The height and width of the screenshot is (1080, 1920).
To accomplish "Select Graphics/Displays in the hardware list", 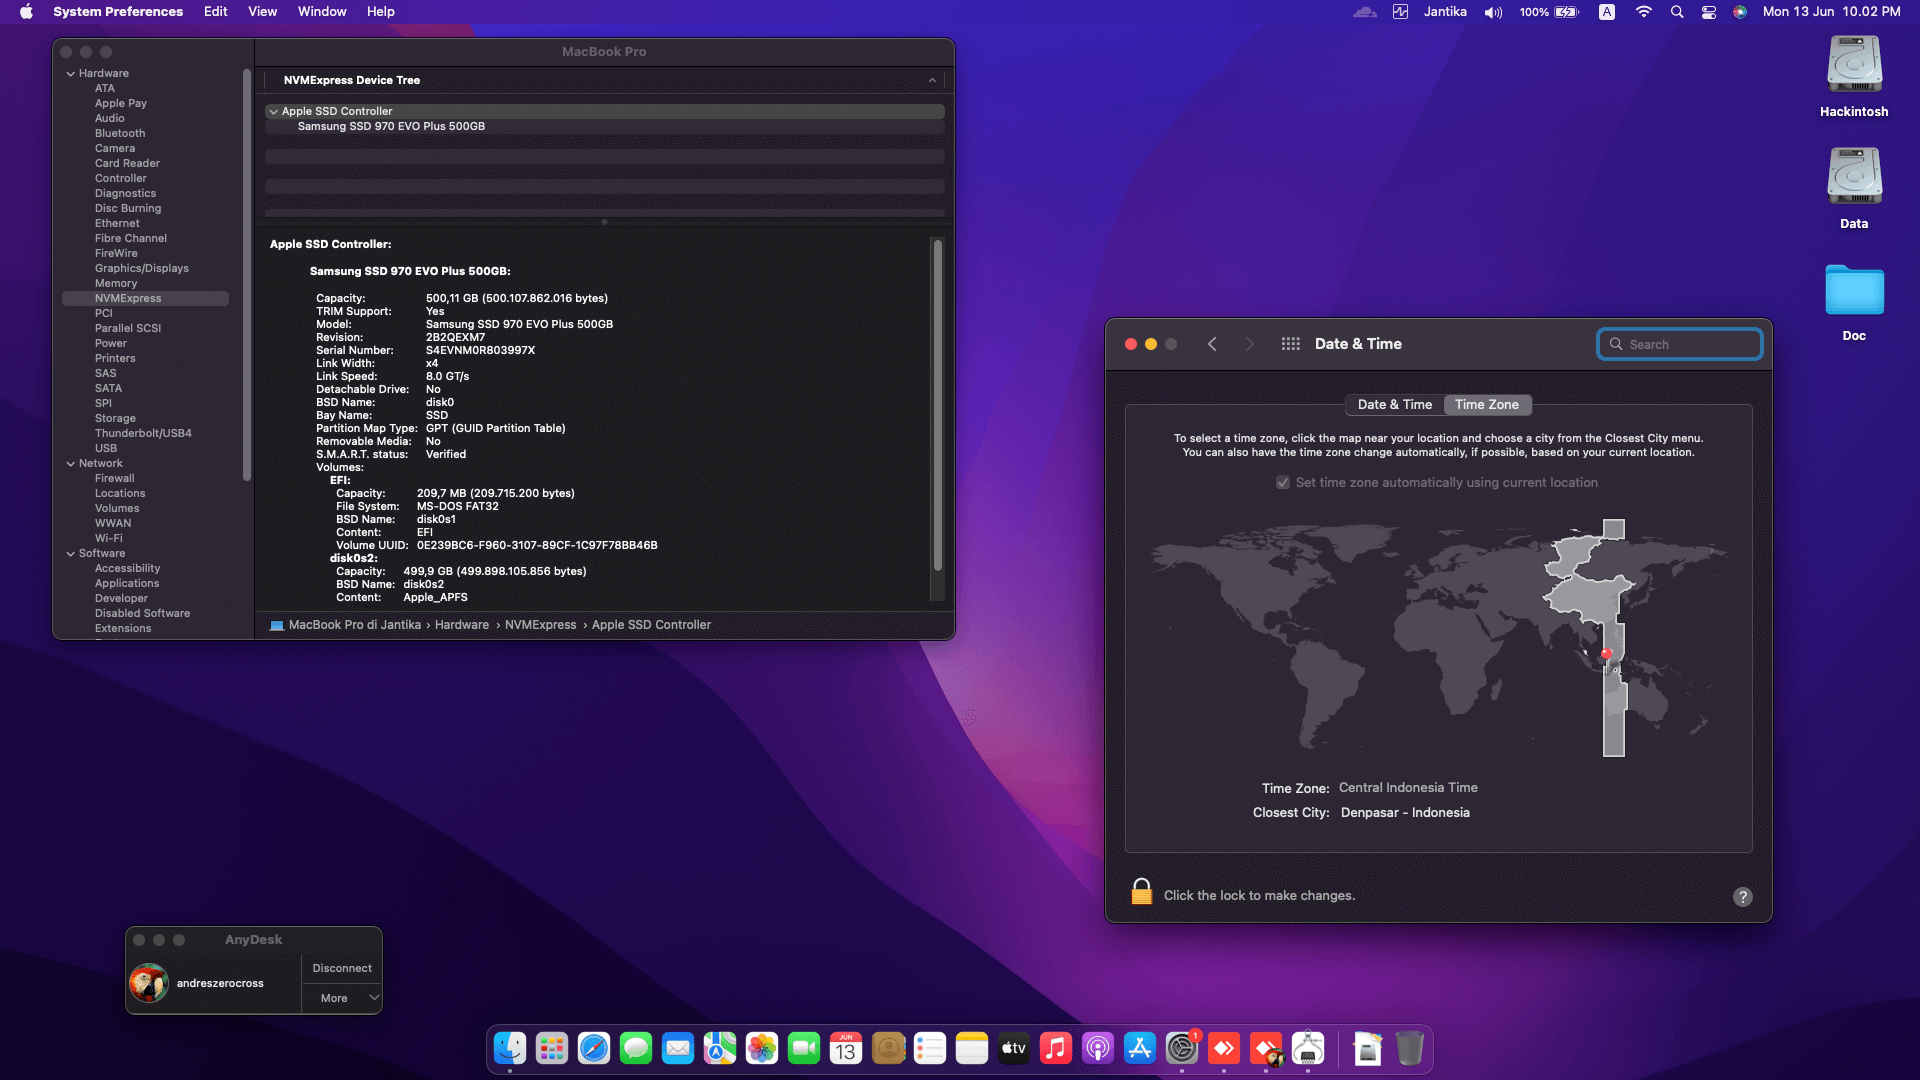I will tap(141, 269).
